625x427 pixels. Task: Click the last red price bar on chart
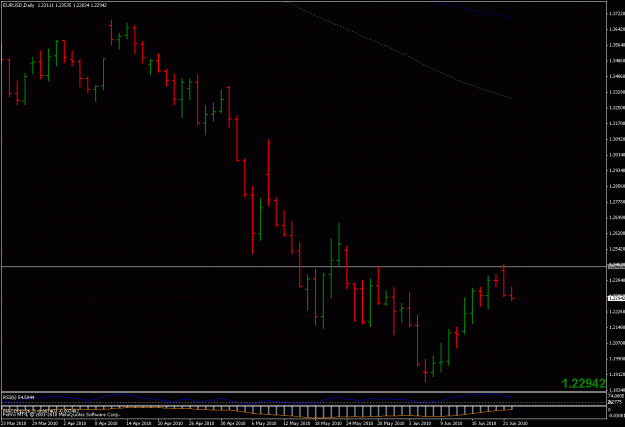[x=512, y=294]
